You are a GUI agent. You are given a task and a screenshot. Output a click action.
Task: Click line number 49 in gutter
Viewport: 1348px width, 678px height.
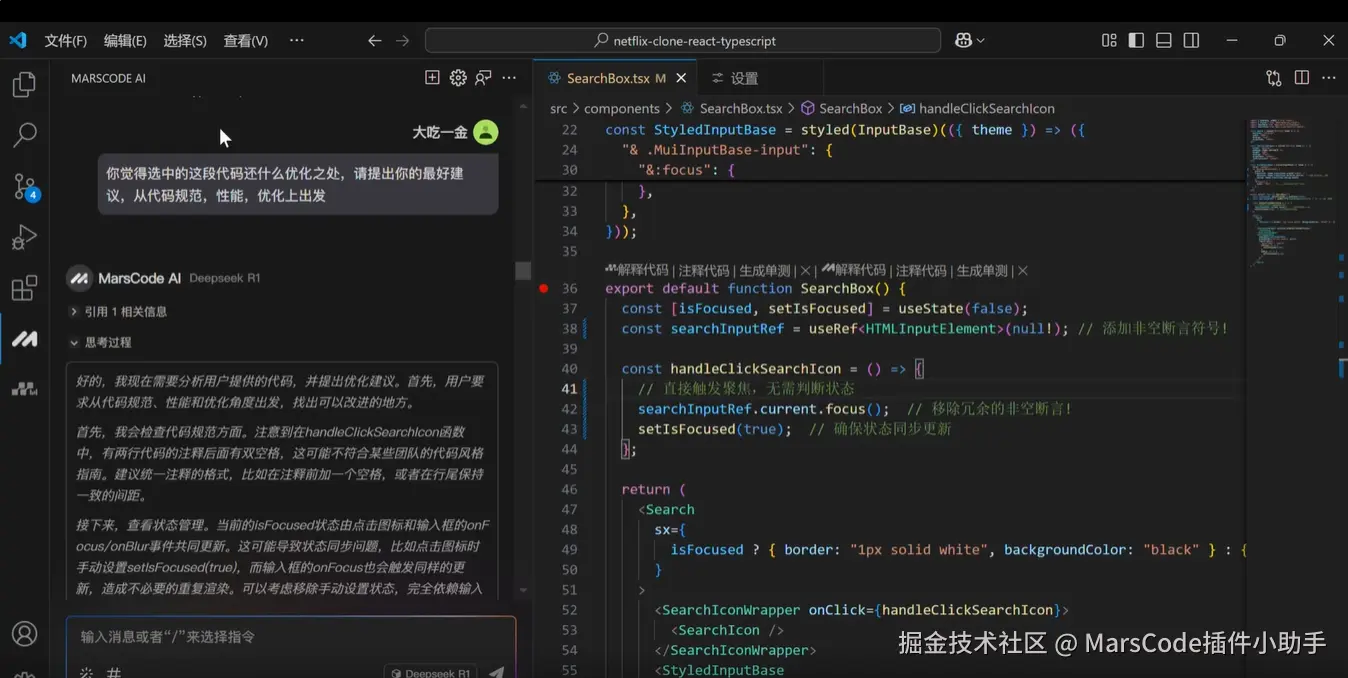point(570,550)
